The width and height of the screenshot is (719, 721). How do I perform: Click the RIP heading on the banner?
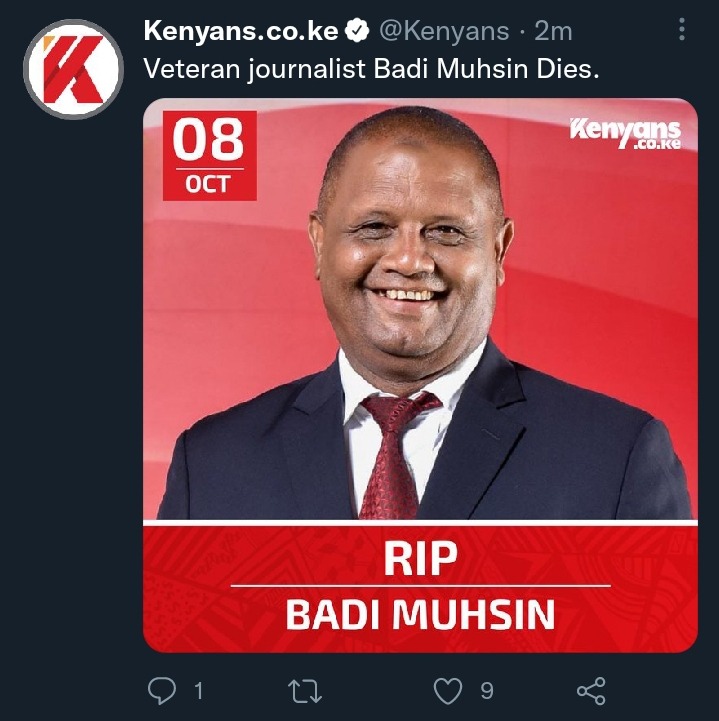coord(420,558)
